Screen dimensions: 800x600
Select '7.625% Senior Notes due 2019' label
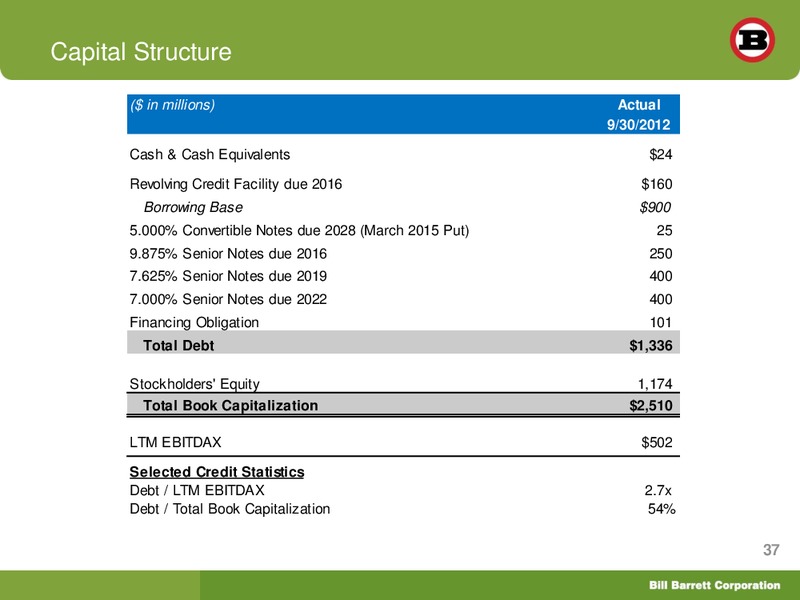click(x=228, y=276)
